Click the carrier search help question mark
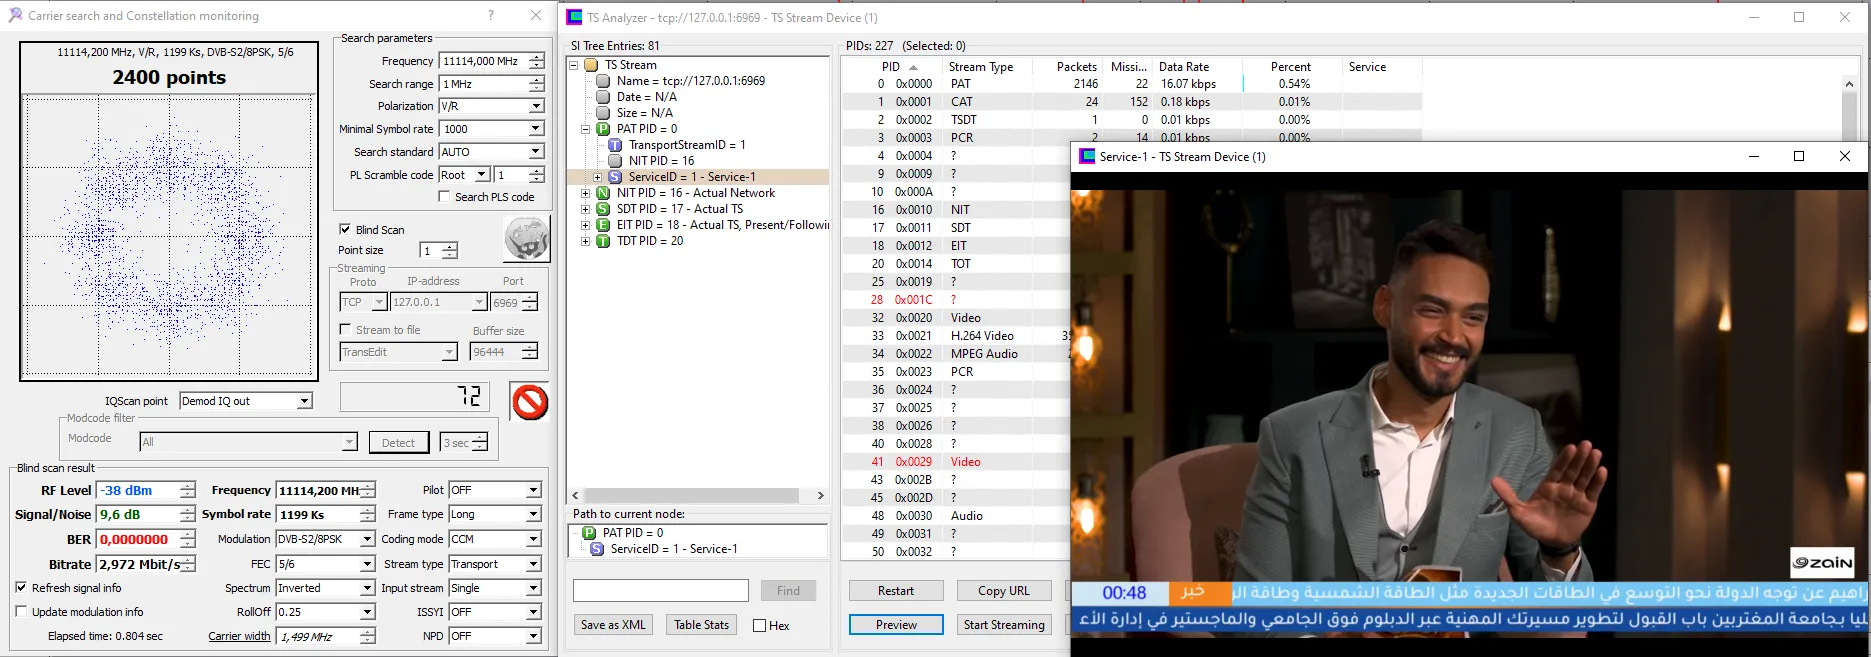 (490, 15)
